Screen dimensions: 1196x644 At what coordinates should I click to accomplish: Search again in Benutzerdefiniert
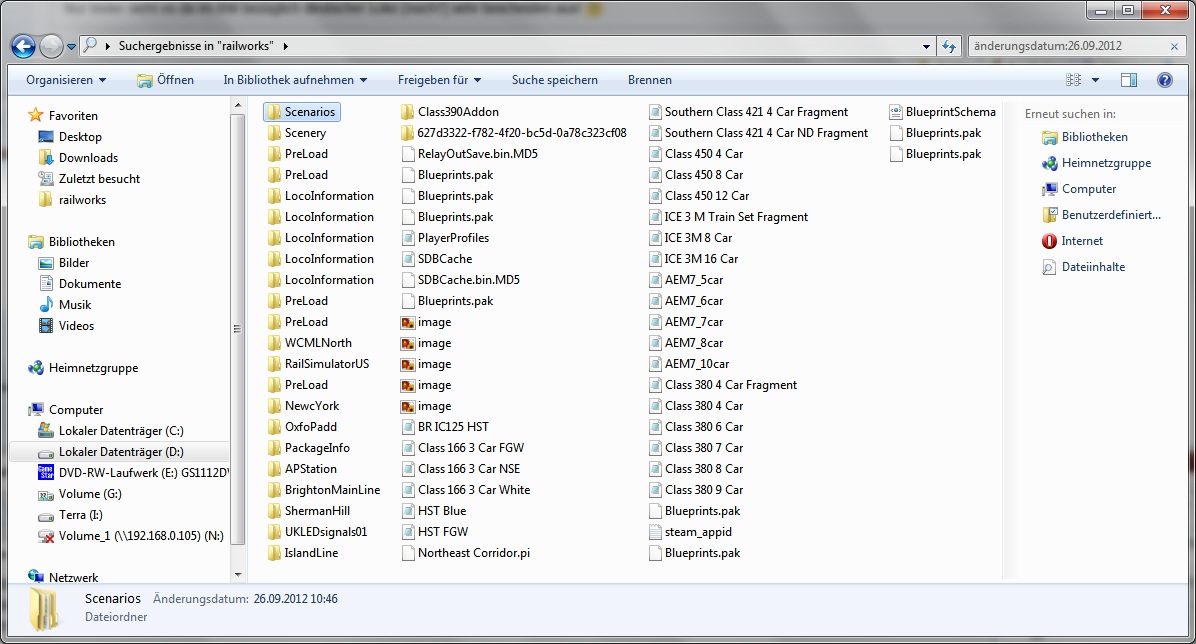point(1111,215)
